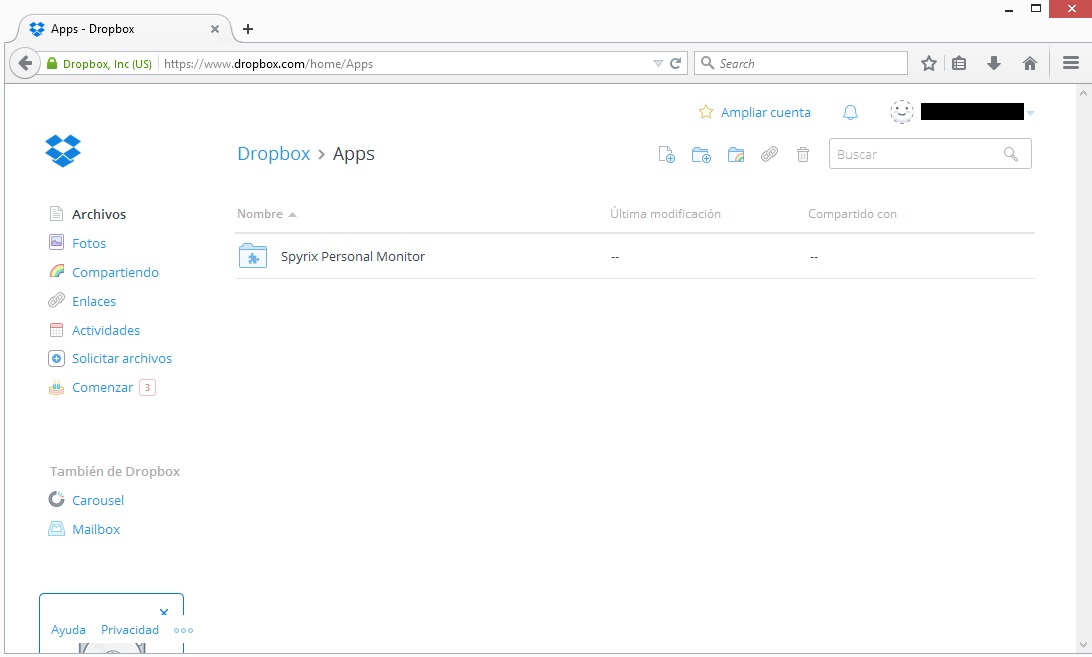1092x657 pixels.
Task: Open the Carousel link
Action: click(98, 500)
